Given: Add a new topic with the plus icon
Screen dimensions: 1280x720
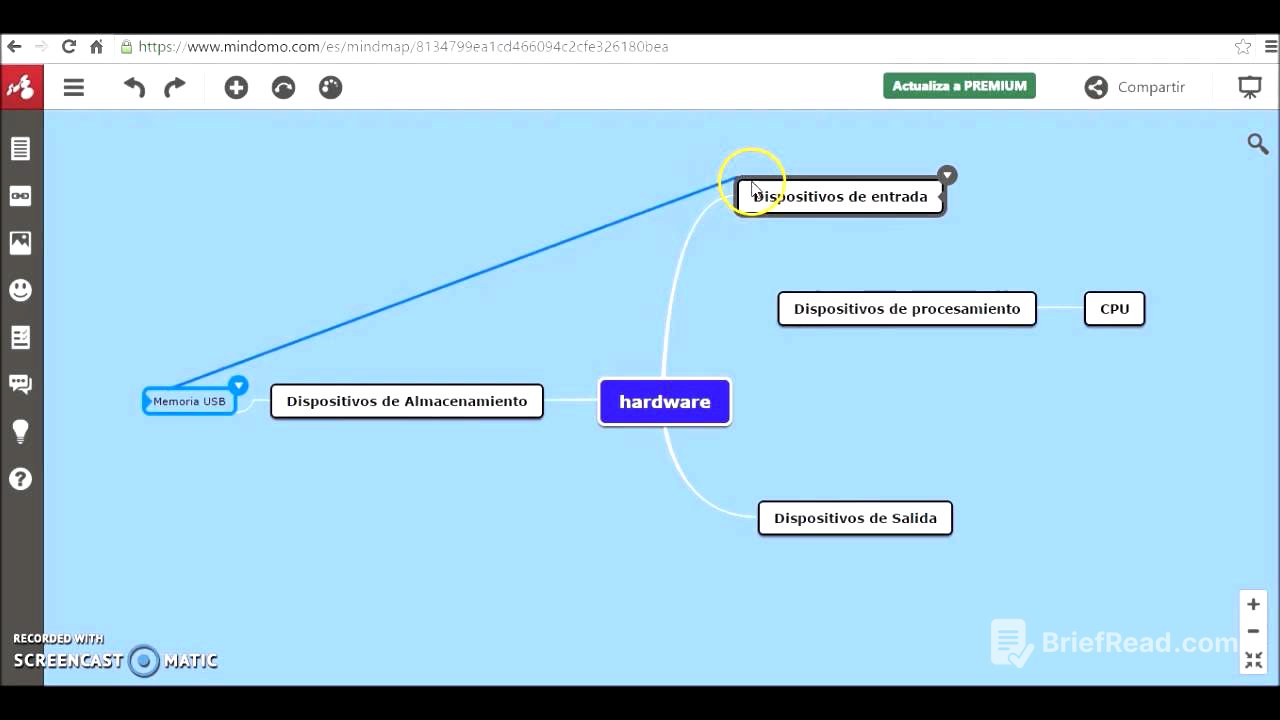Looking at the screenshot, I should [x=236, y=87].
